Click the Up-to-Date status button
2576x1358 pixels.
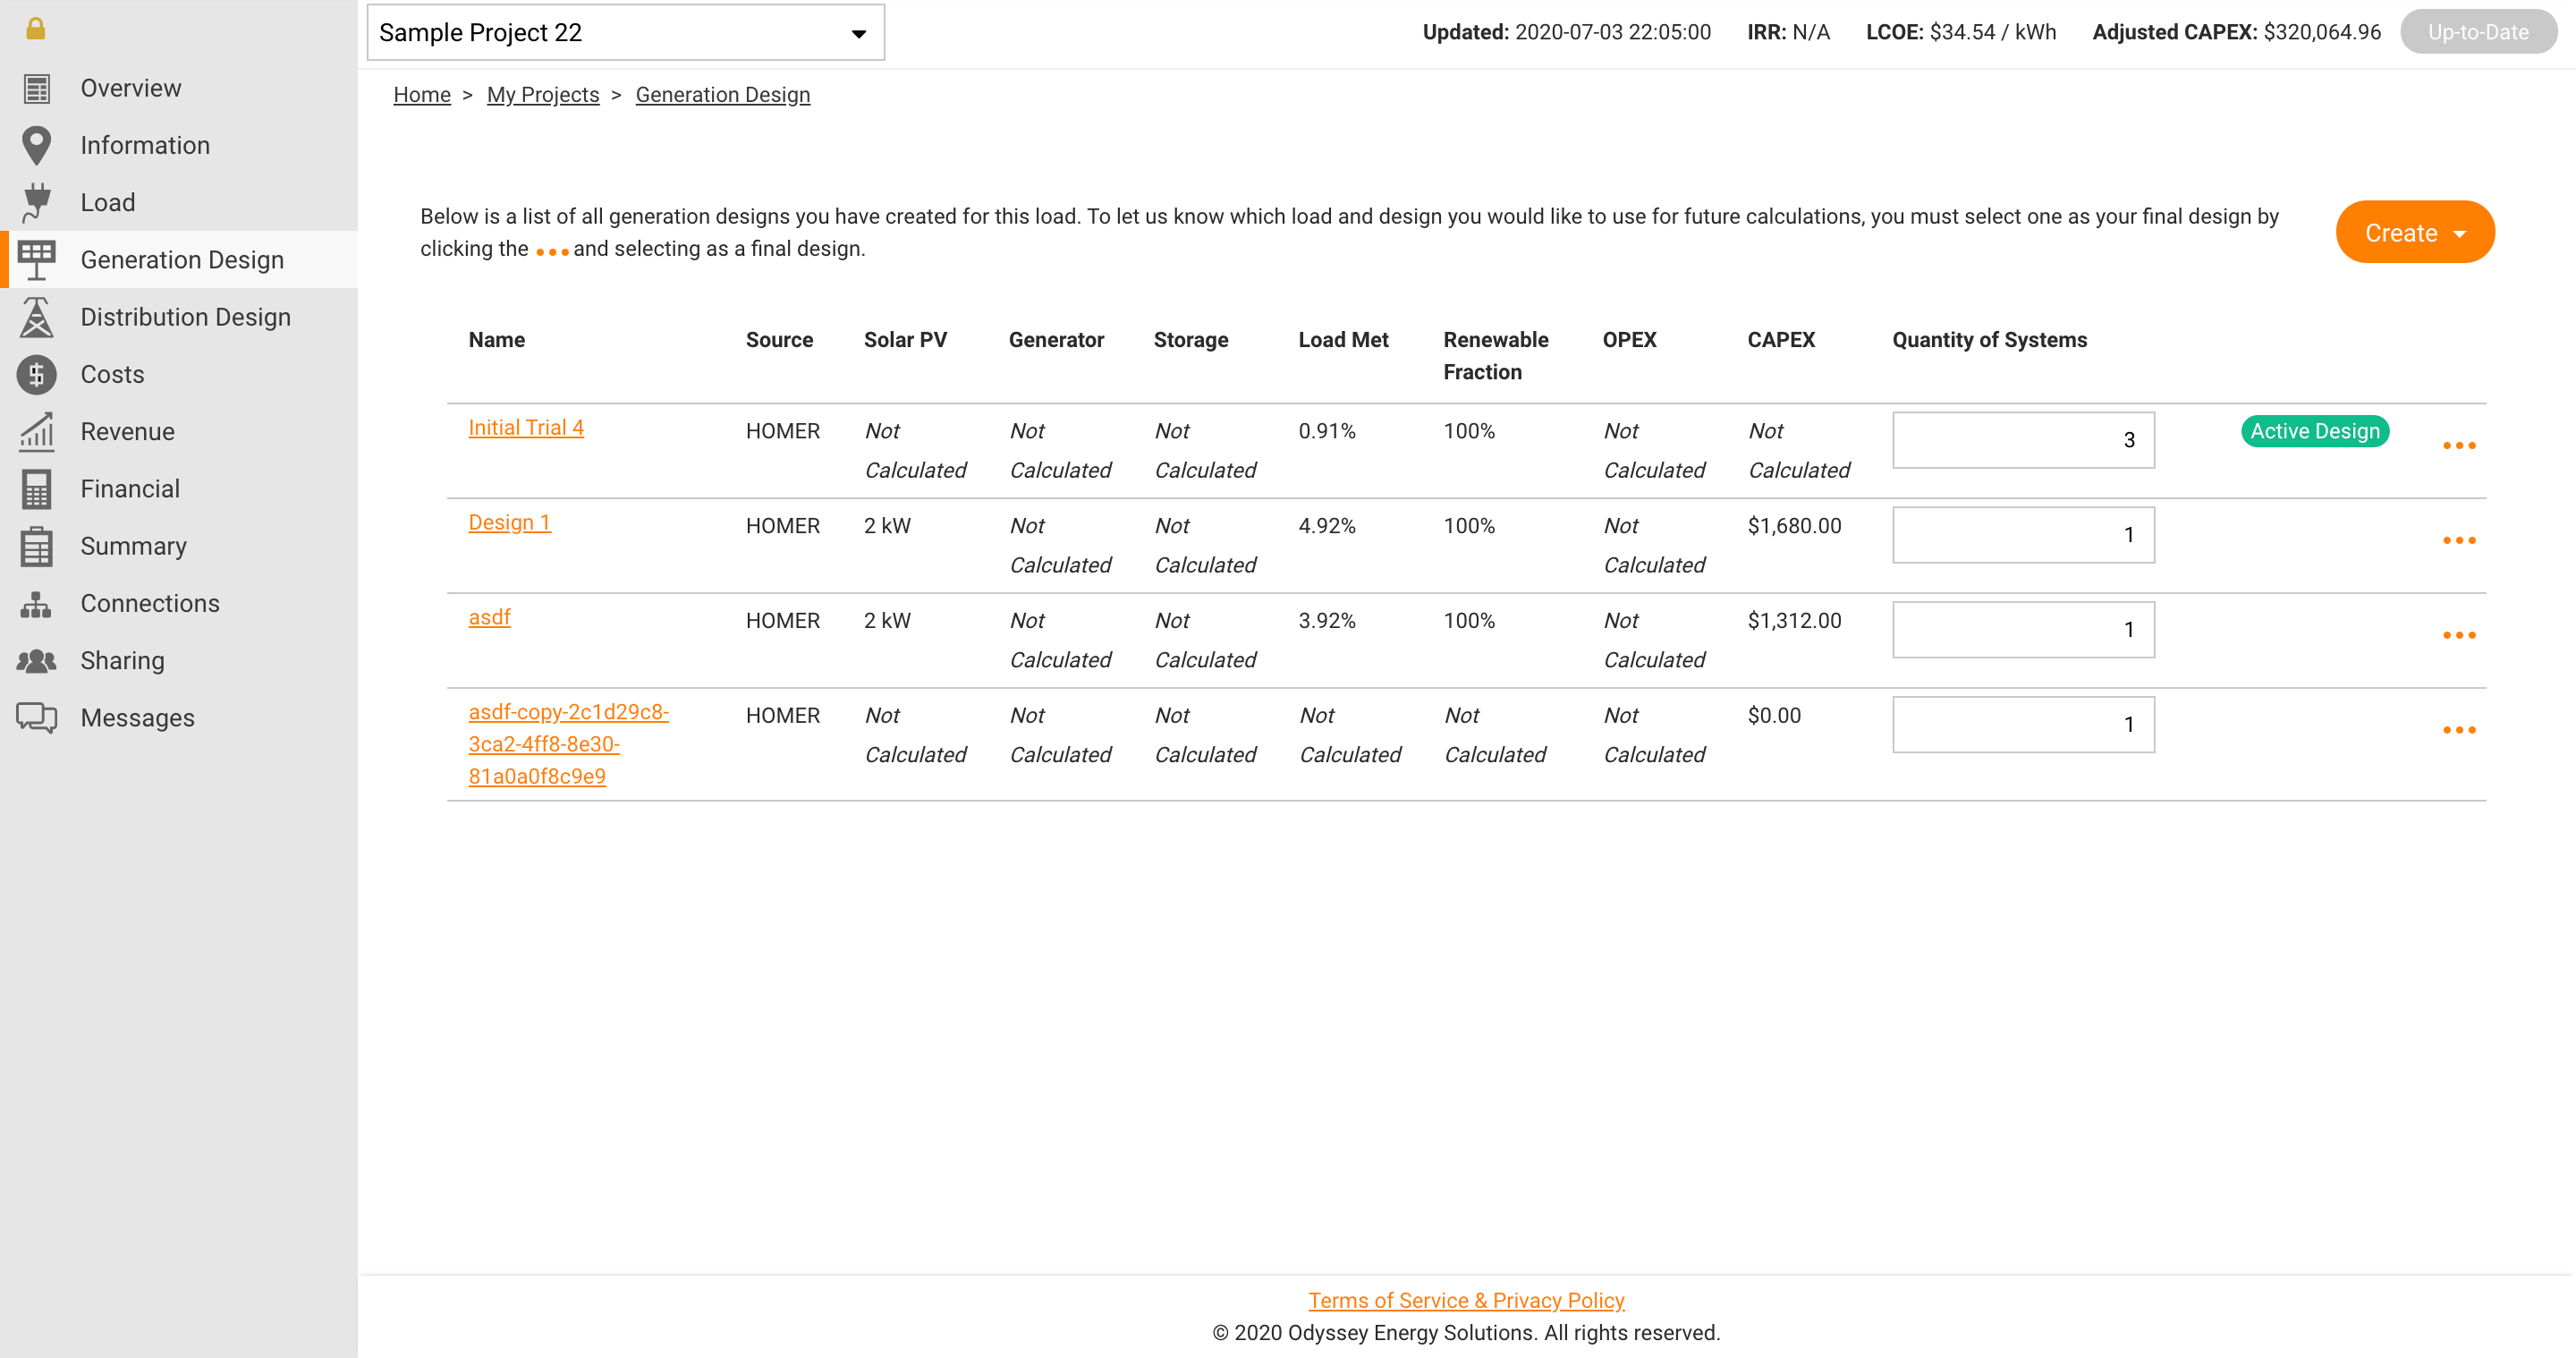[2477, 32]
